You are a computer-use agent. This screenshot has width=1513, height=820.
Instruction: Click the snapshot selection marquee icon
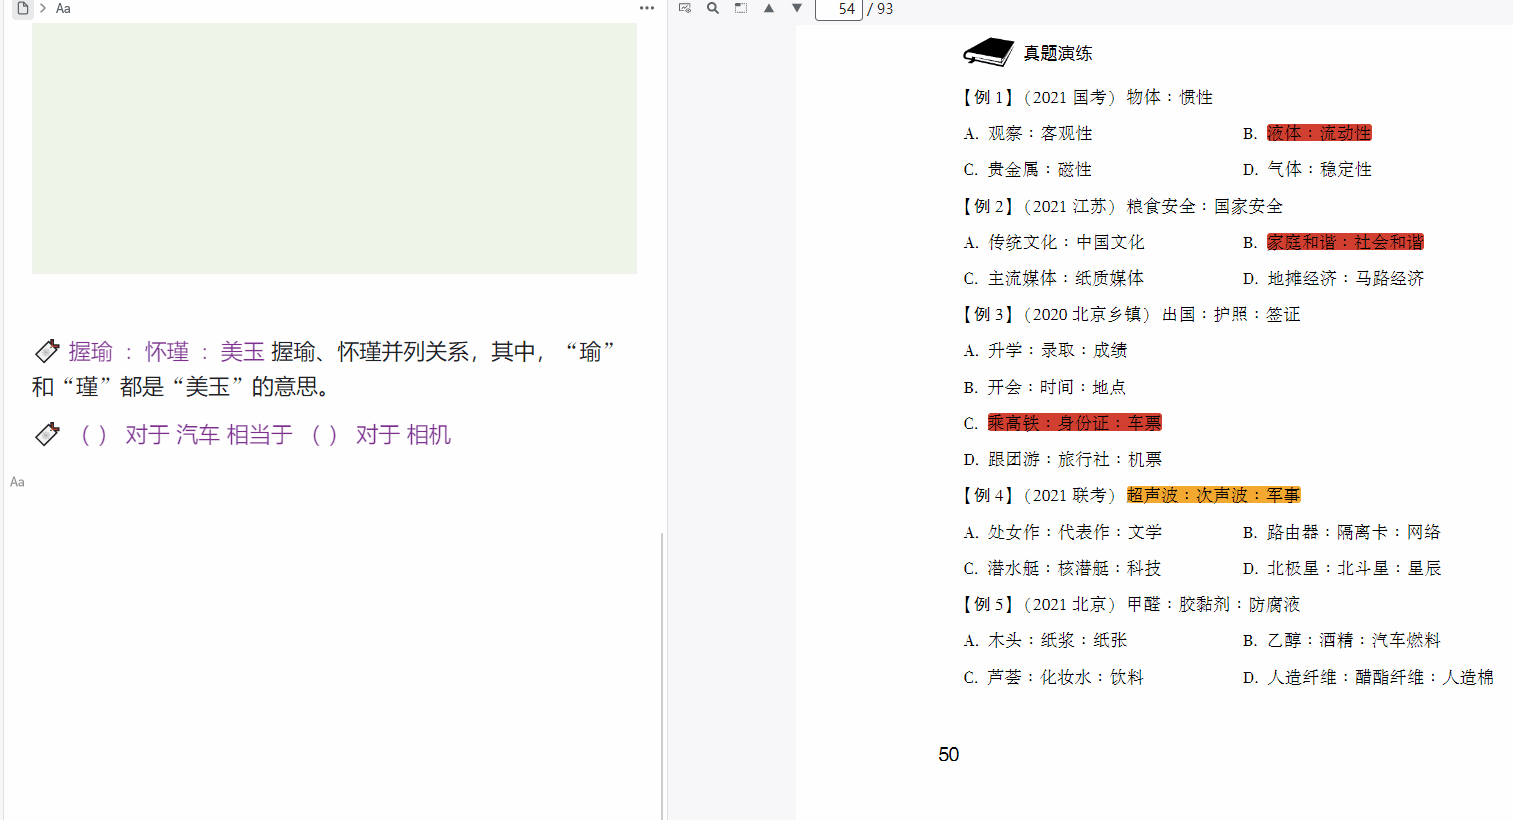point(740,8)
